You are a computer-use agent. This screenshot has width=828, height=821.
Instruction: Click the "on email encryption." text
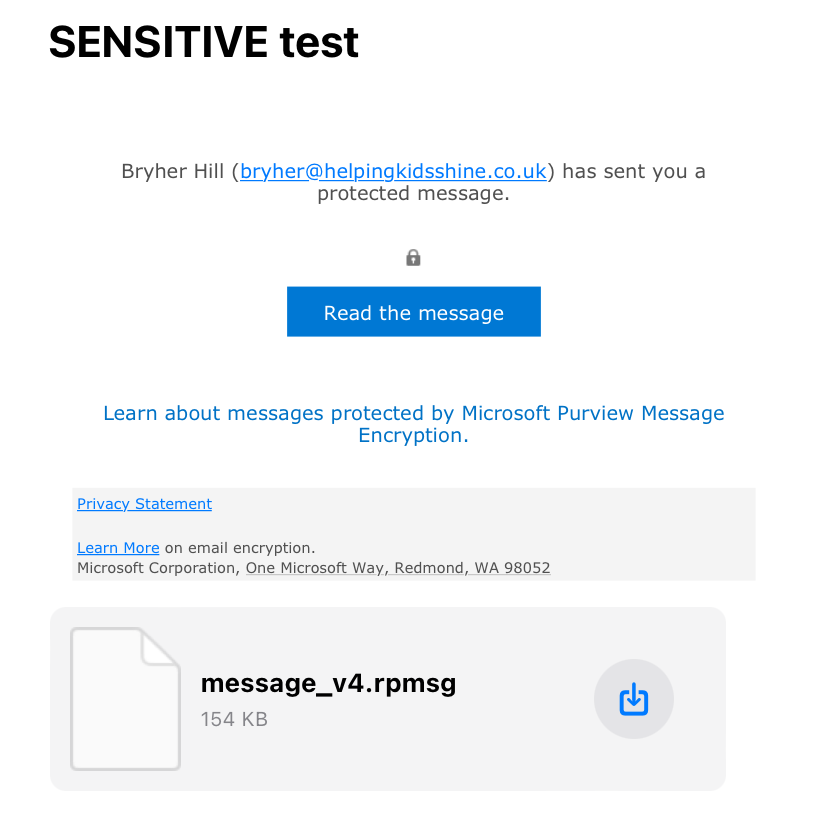point(240,548)
